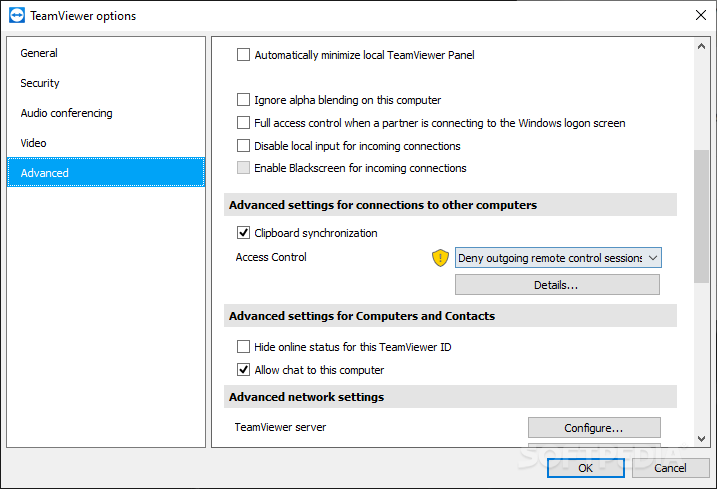717x489 pixels.
Task: Tick Disable local input for incoming connections
Action: coord(243,145)
